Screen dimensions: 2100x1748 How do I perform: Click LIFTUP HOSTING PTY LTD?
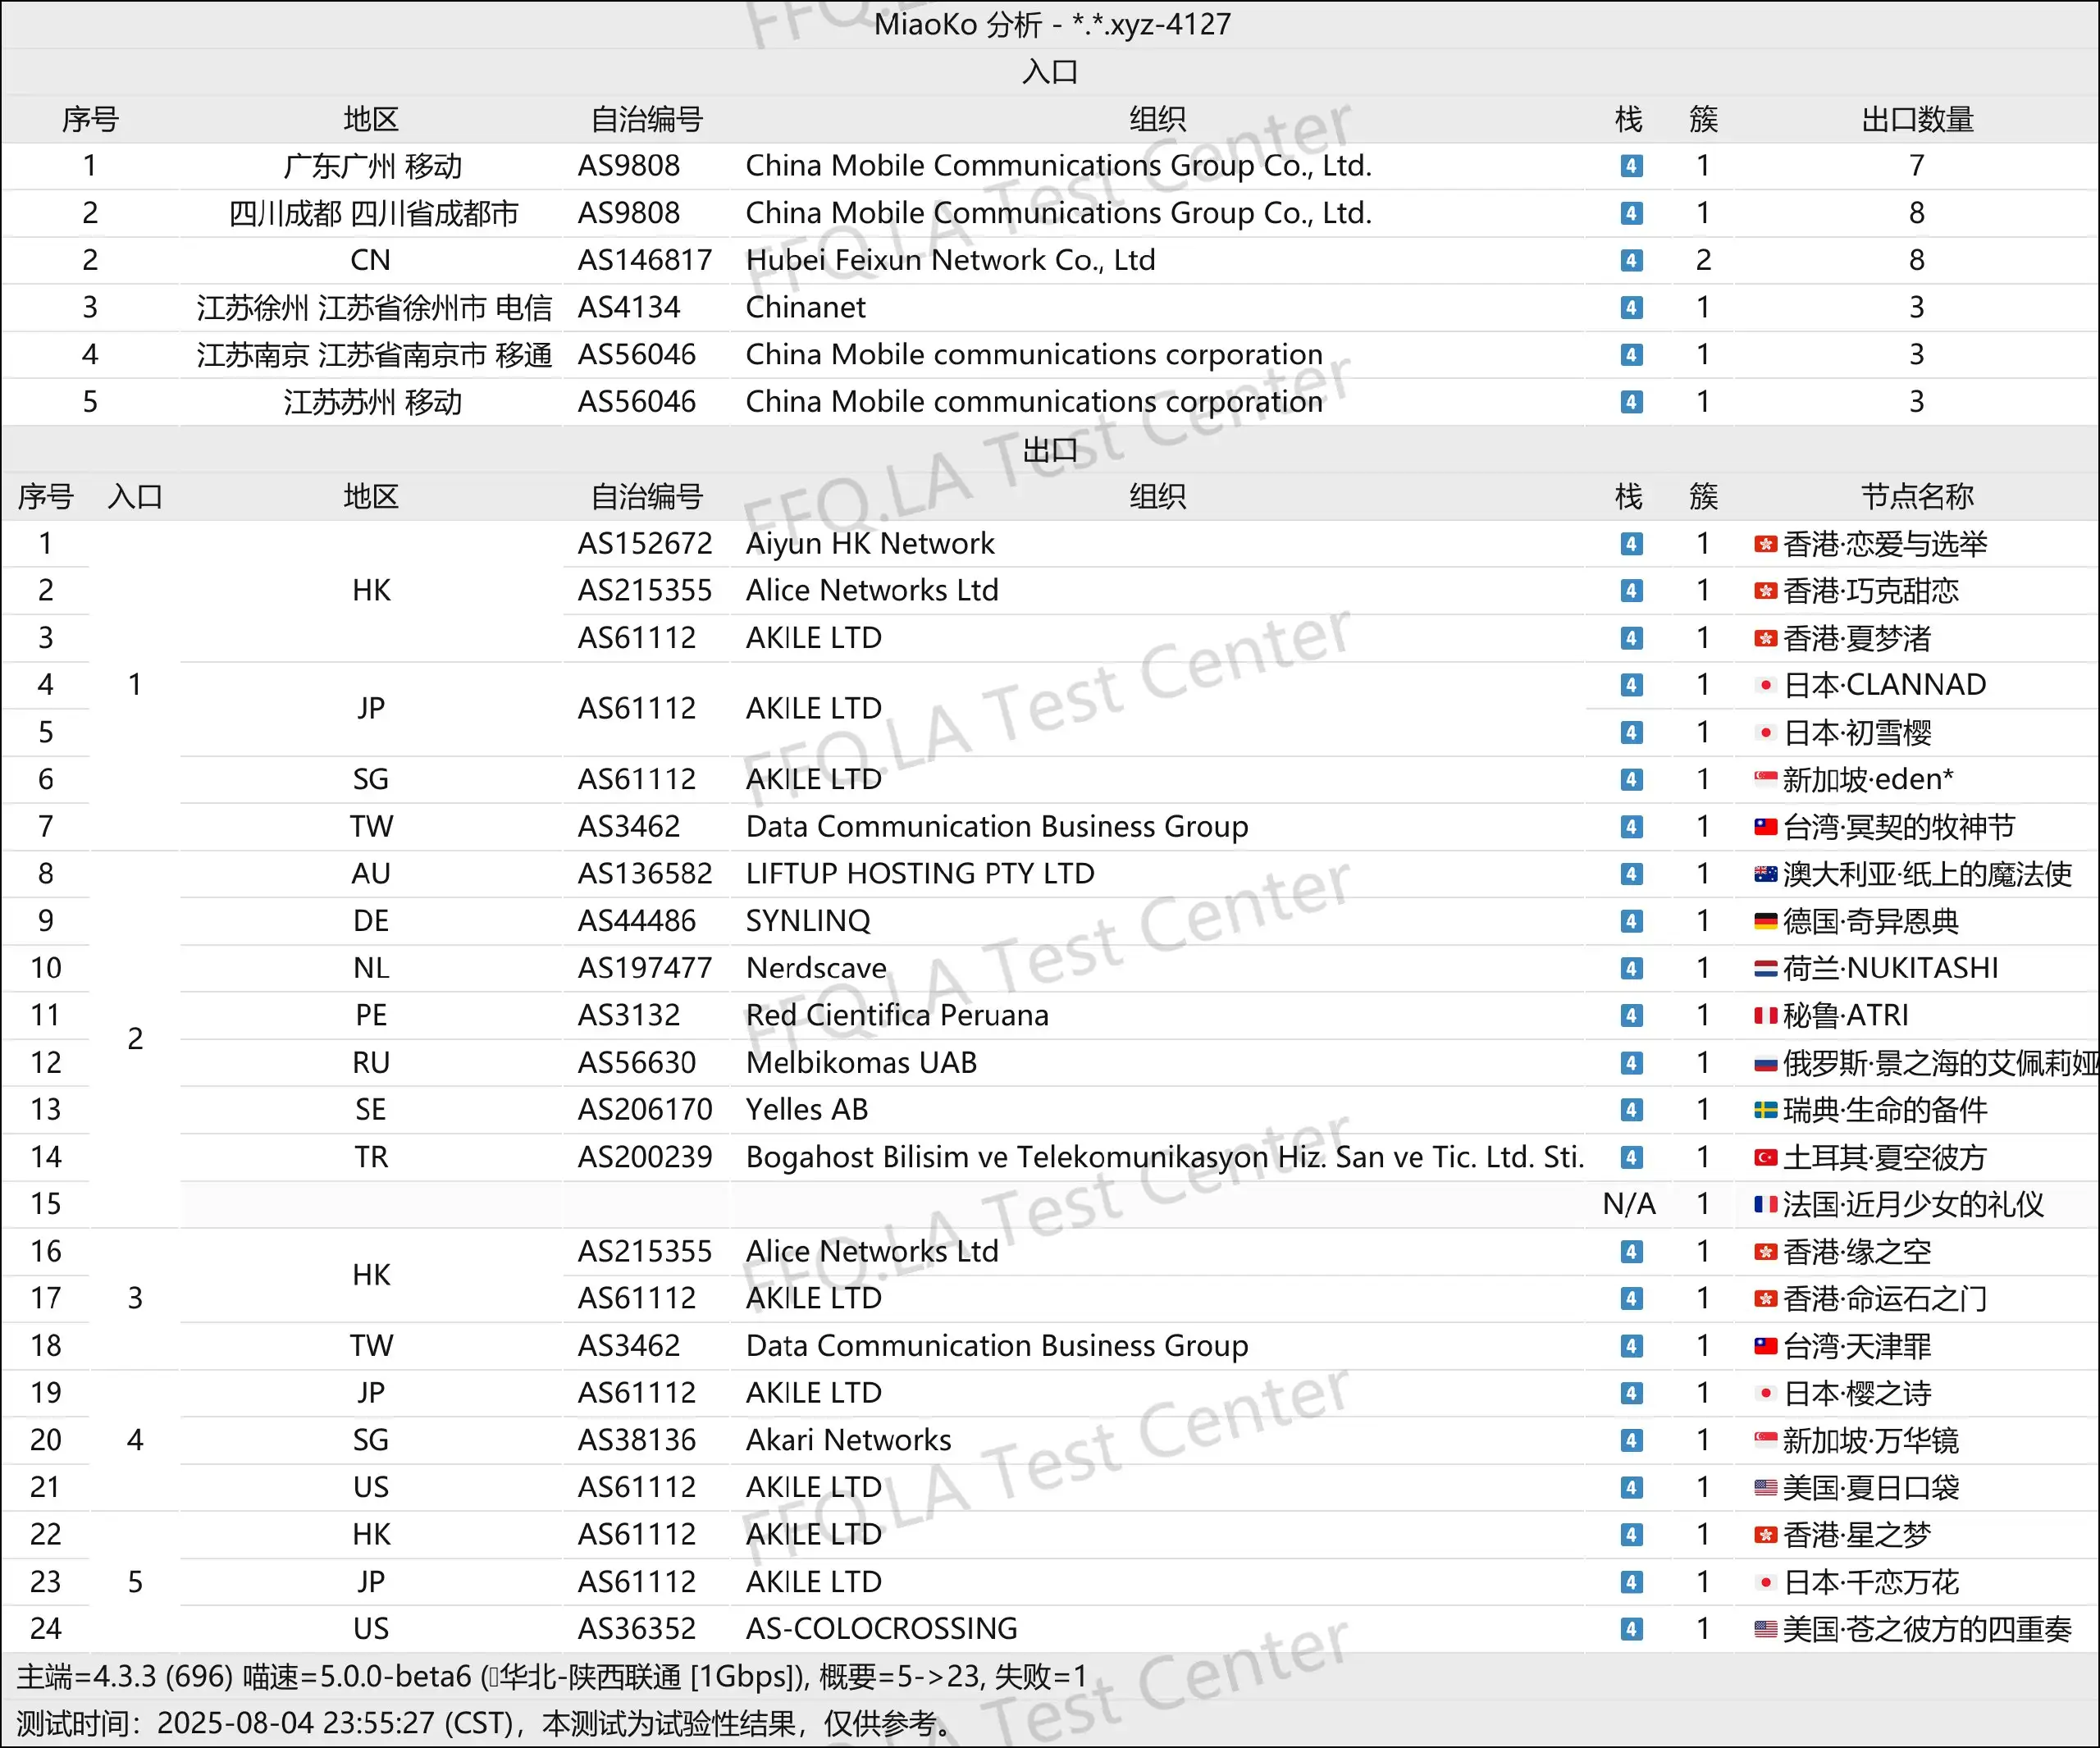tap(920, 874)
